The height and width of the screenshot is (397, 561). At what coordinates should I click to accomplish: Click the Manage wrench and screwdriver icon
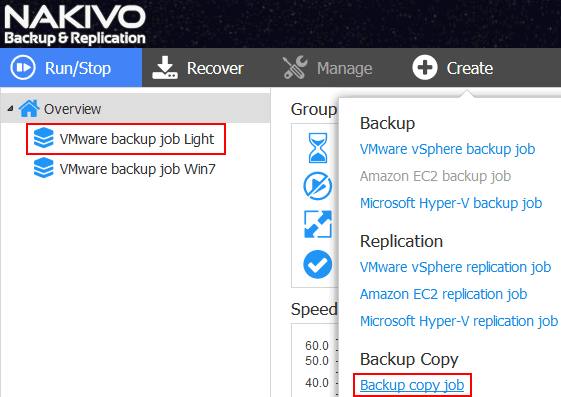point(295,67)
